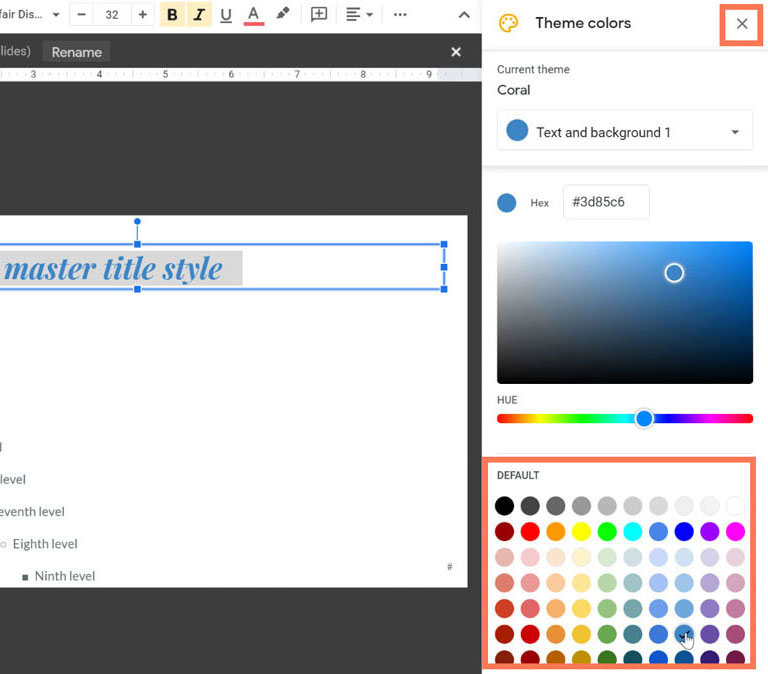Select the bright yellow swatch
This screenshot has height=674, width=768.
pos(581,531)
